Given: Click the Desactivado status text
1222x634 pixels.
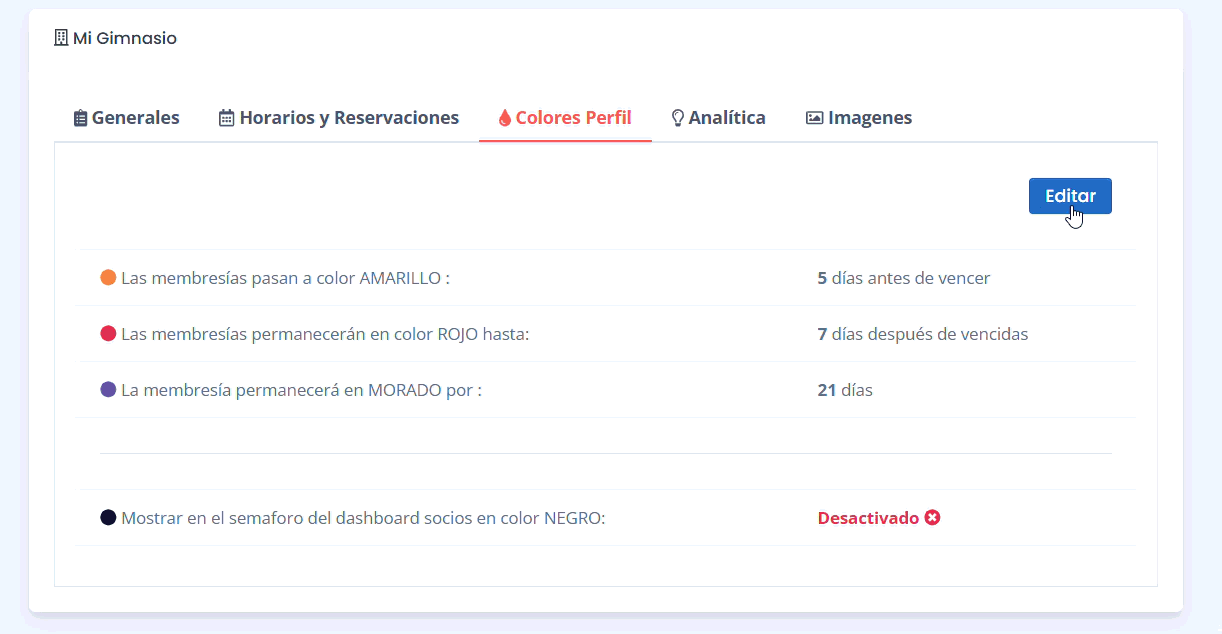Looking at the screenshot, I should 868,518.
